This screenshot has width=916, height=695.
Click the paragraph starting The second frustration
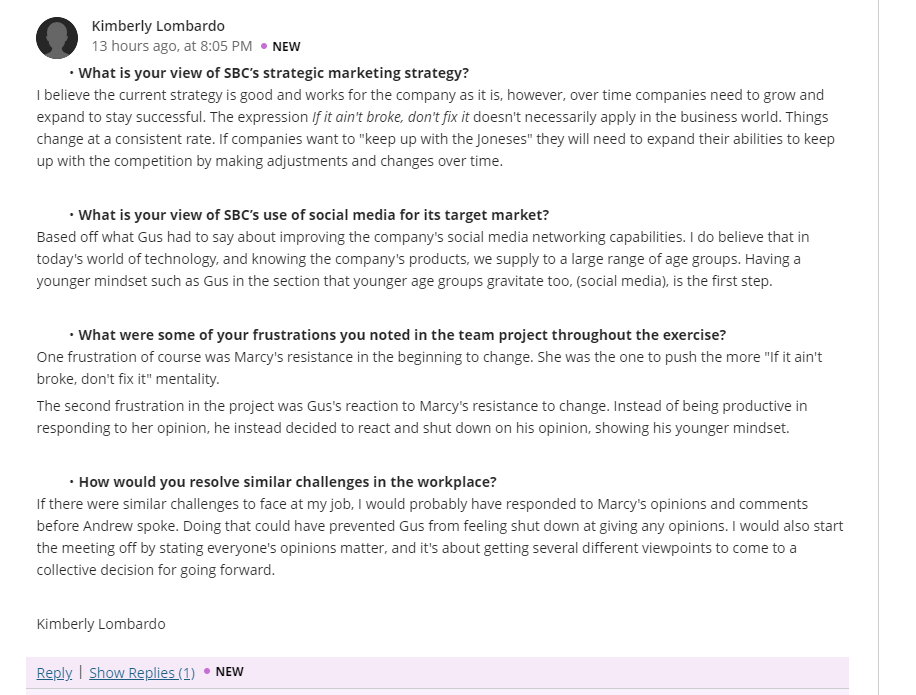[422, 417]
